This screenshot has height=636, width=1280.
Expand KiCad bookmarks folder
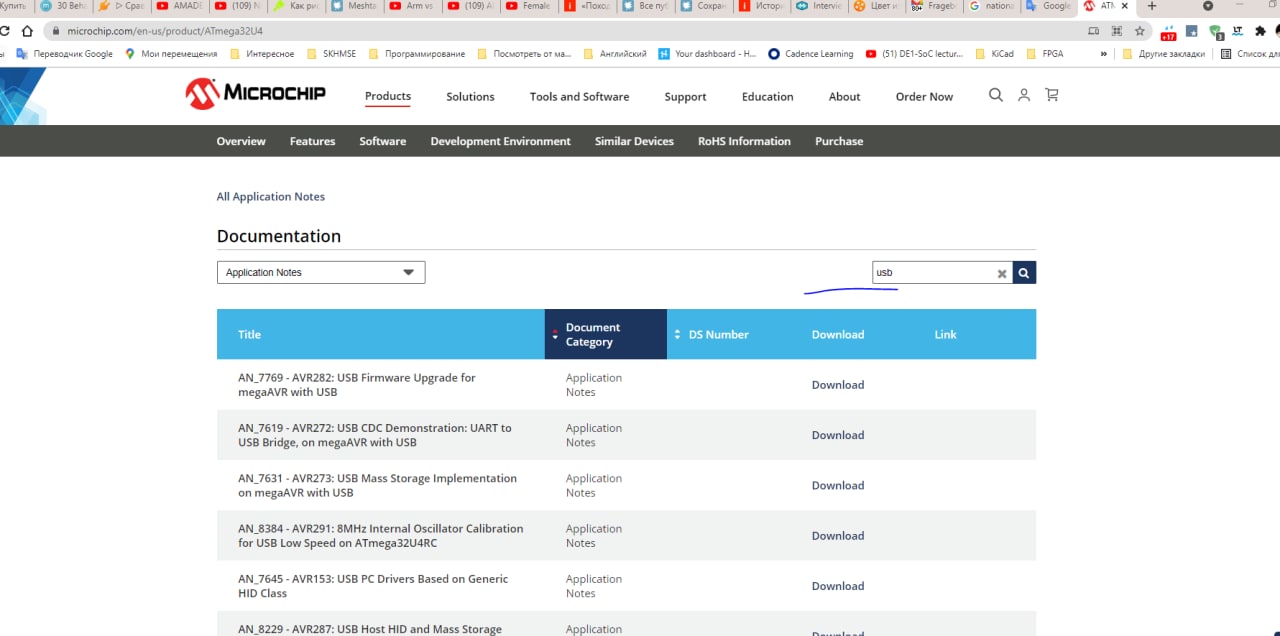[993, 54]
